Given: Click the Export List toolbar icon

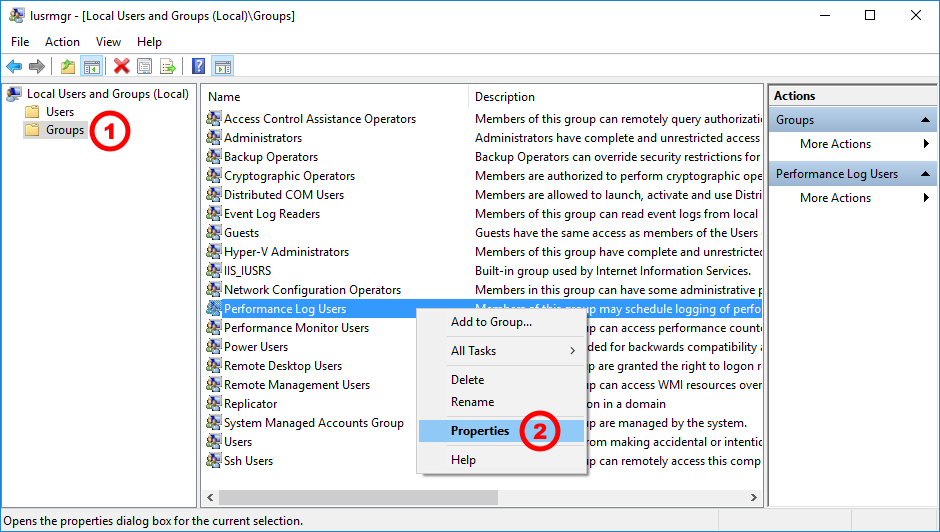Looking at the screenshot, I should pyautogui.click(x=168, y=67).
